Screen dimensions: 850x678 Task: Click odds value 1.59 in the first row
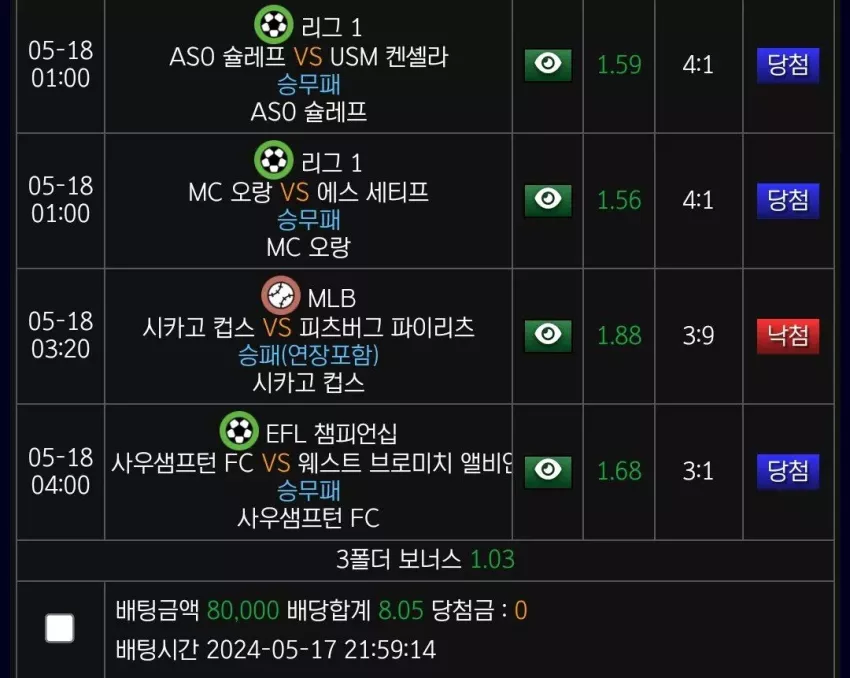click(x=619, y=65)
